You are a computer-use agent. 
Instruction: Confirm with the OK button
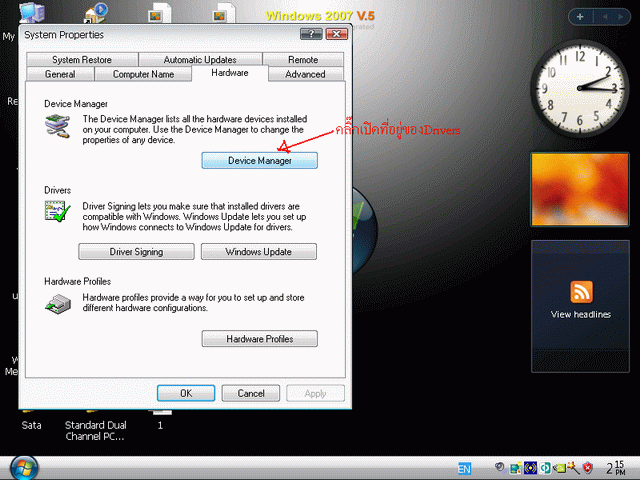click(x=186, y=393)
